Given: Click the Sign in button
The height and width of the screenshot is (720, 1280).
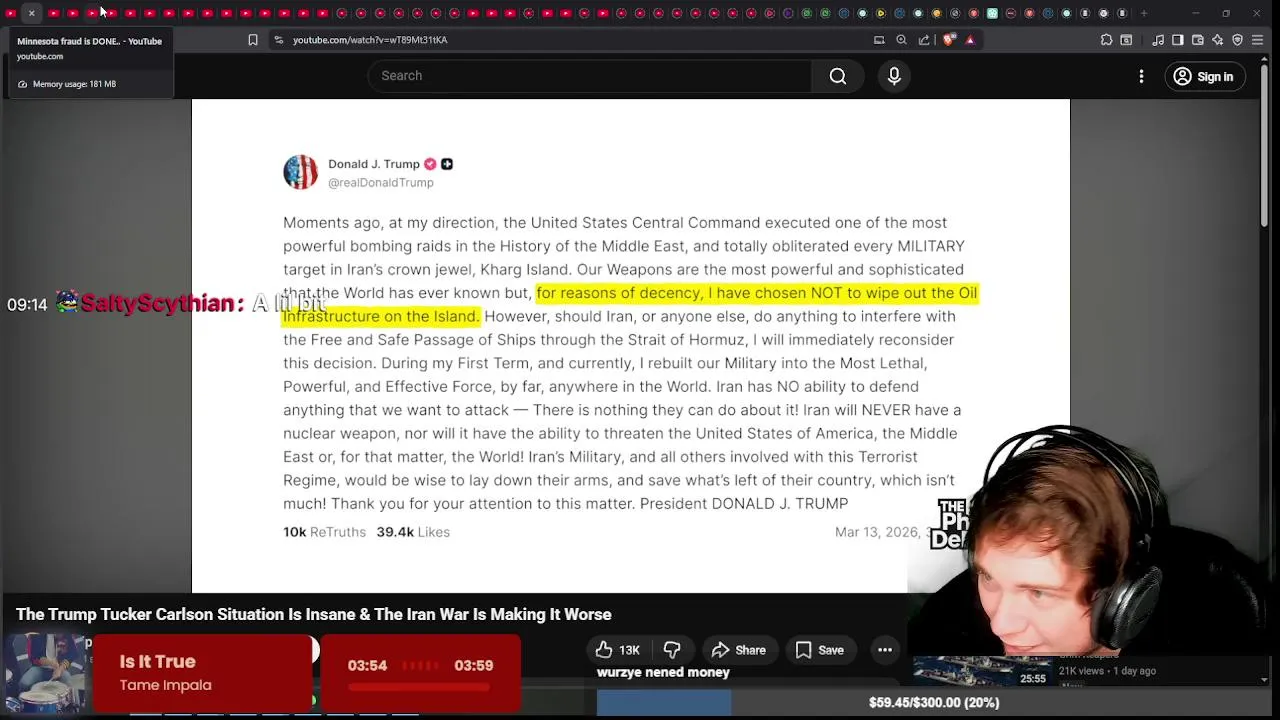Looking at the screenshot, I should [x=1204, y=76].
